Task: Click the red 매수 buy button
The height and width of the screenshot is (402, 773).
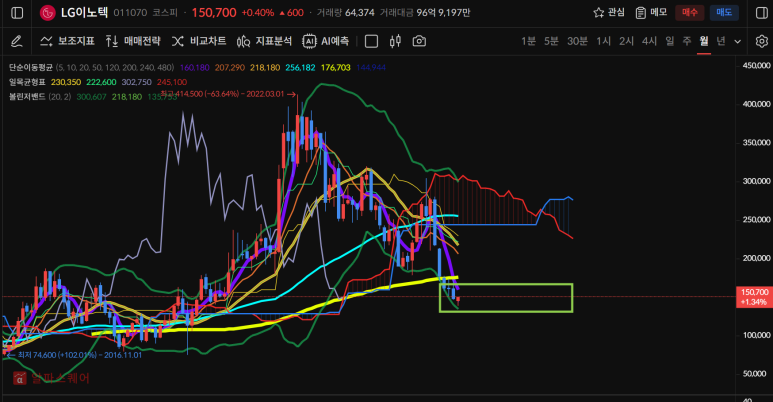Action: (690, 13)
